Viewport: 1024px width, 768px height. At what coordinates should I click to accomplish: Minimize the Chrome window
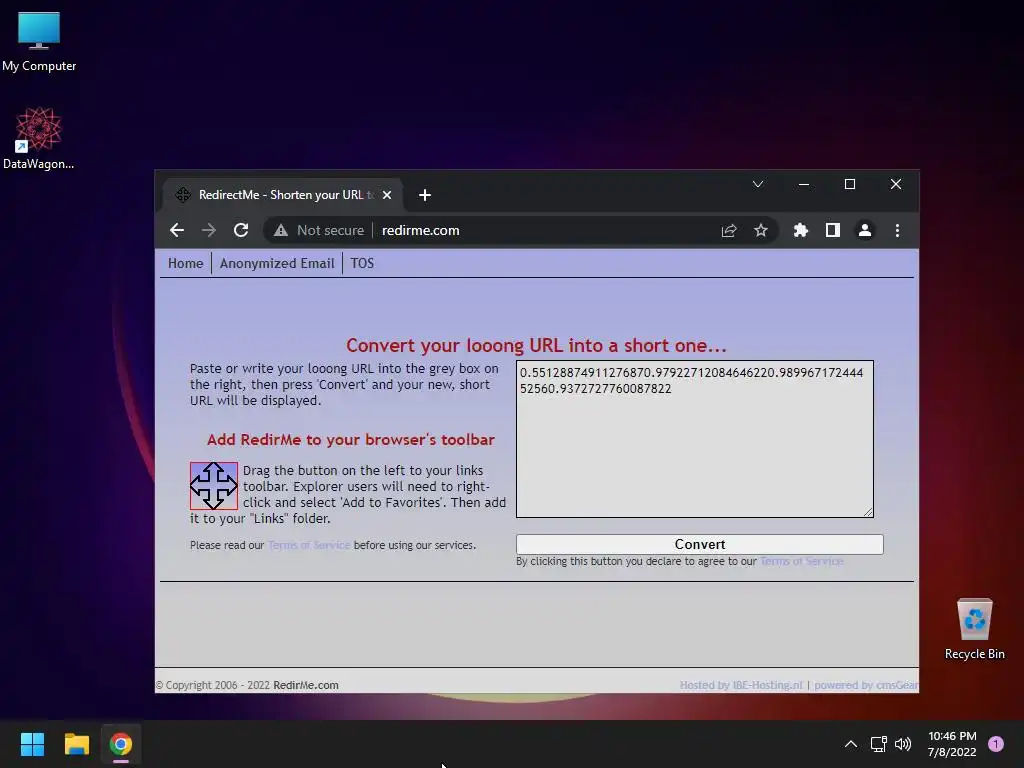[804, 184]
